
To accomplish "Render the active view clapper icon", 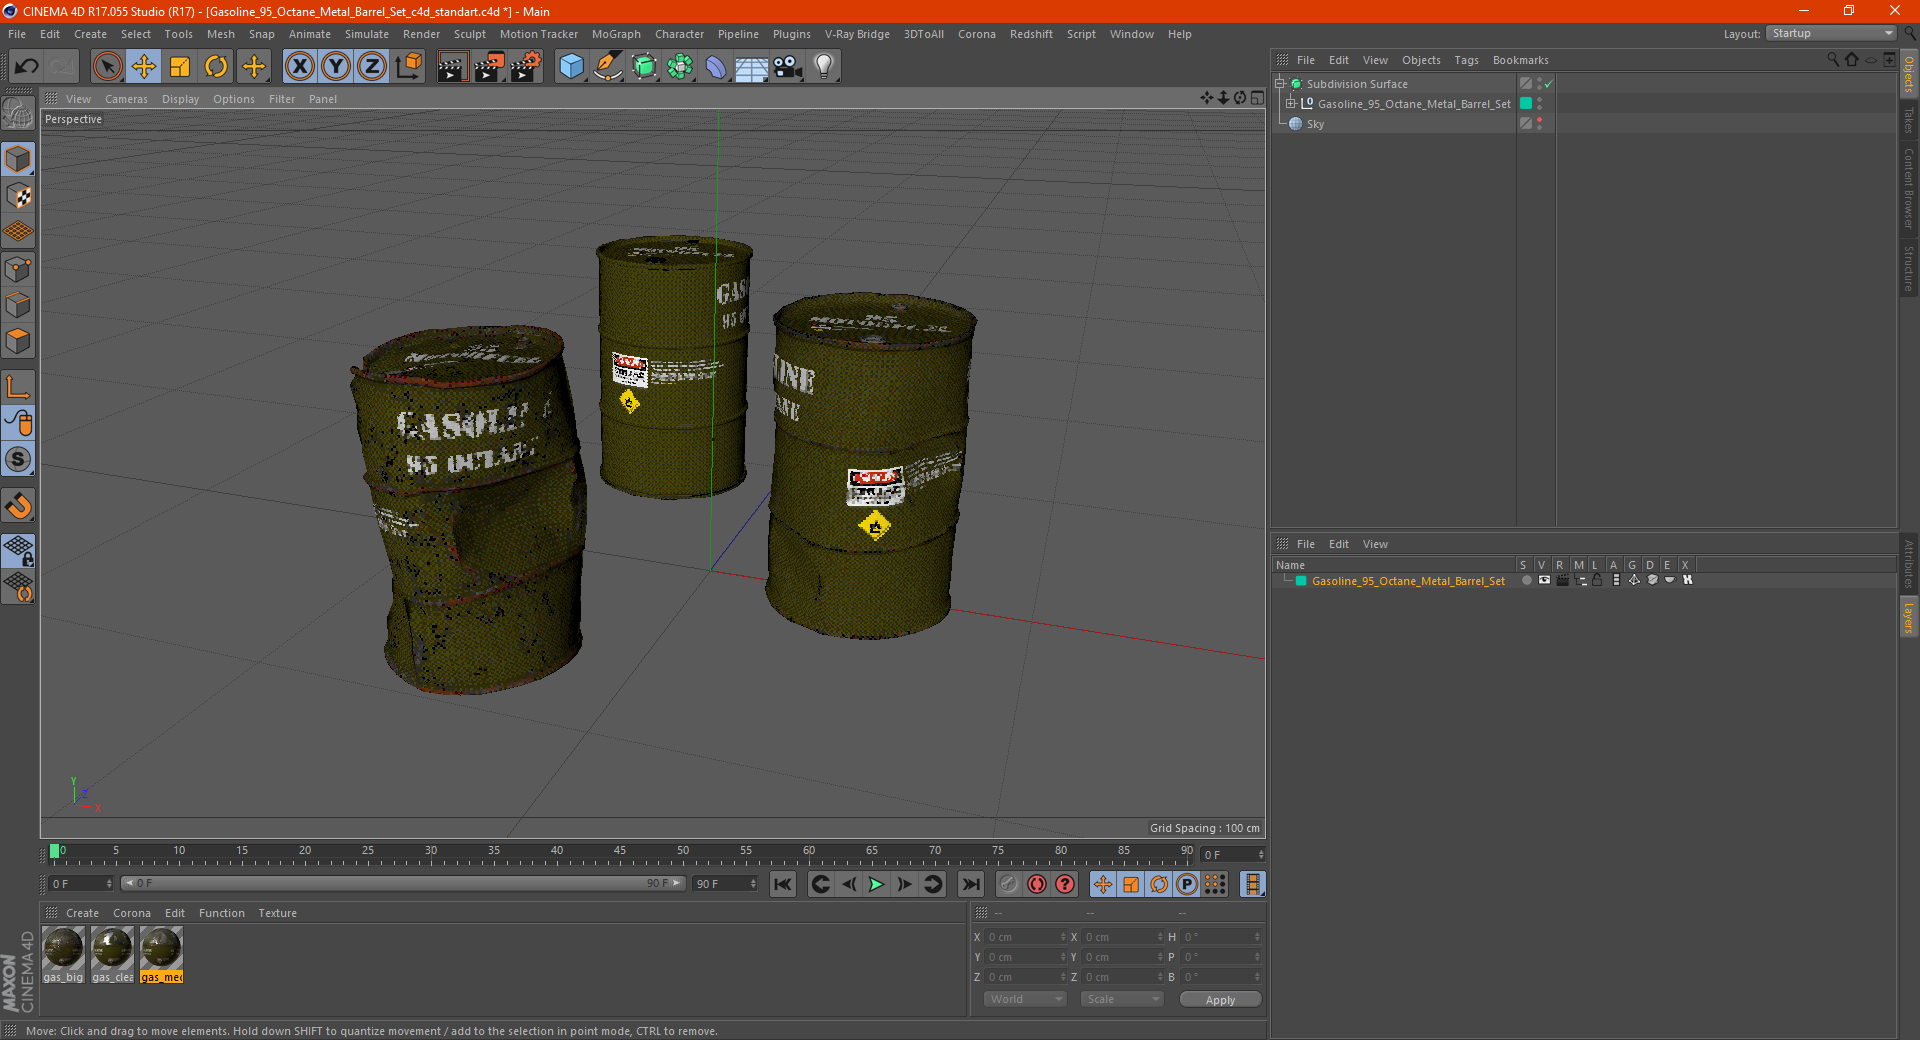I will [452, 67].
